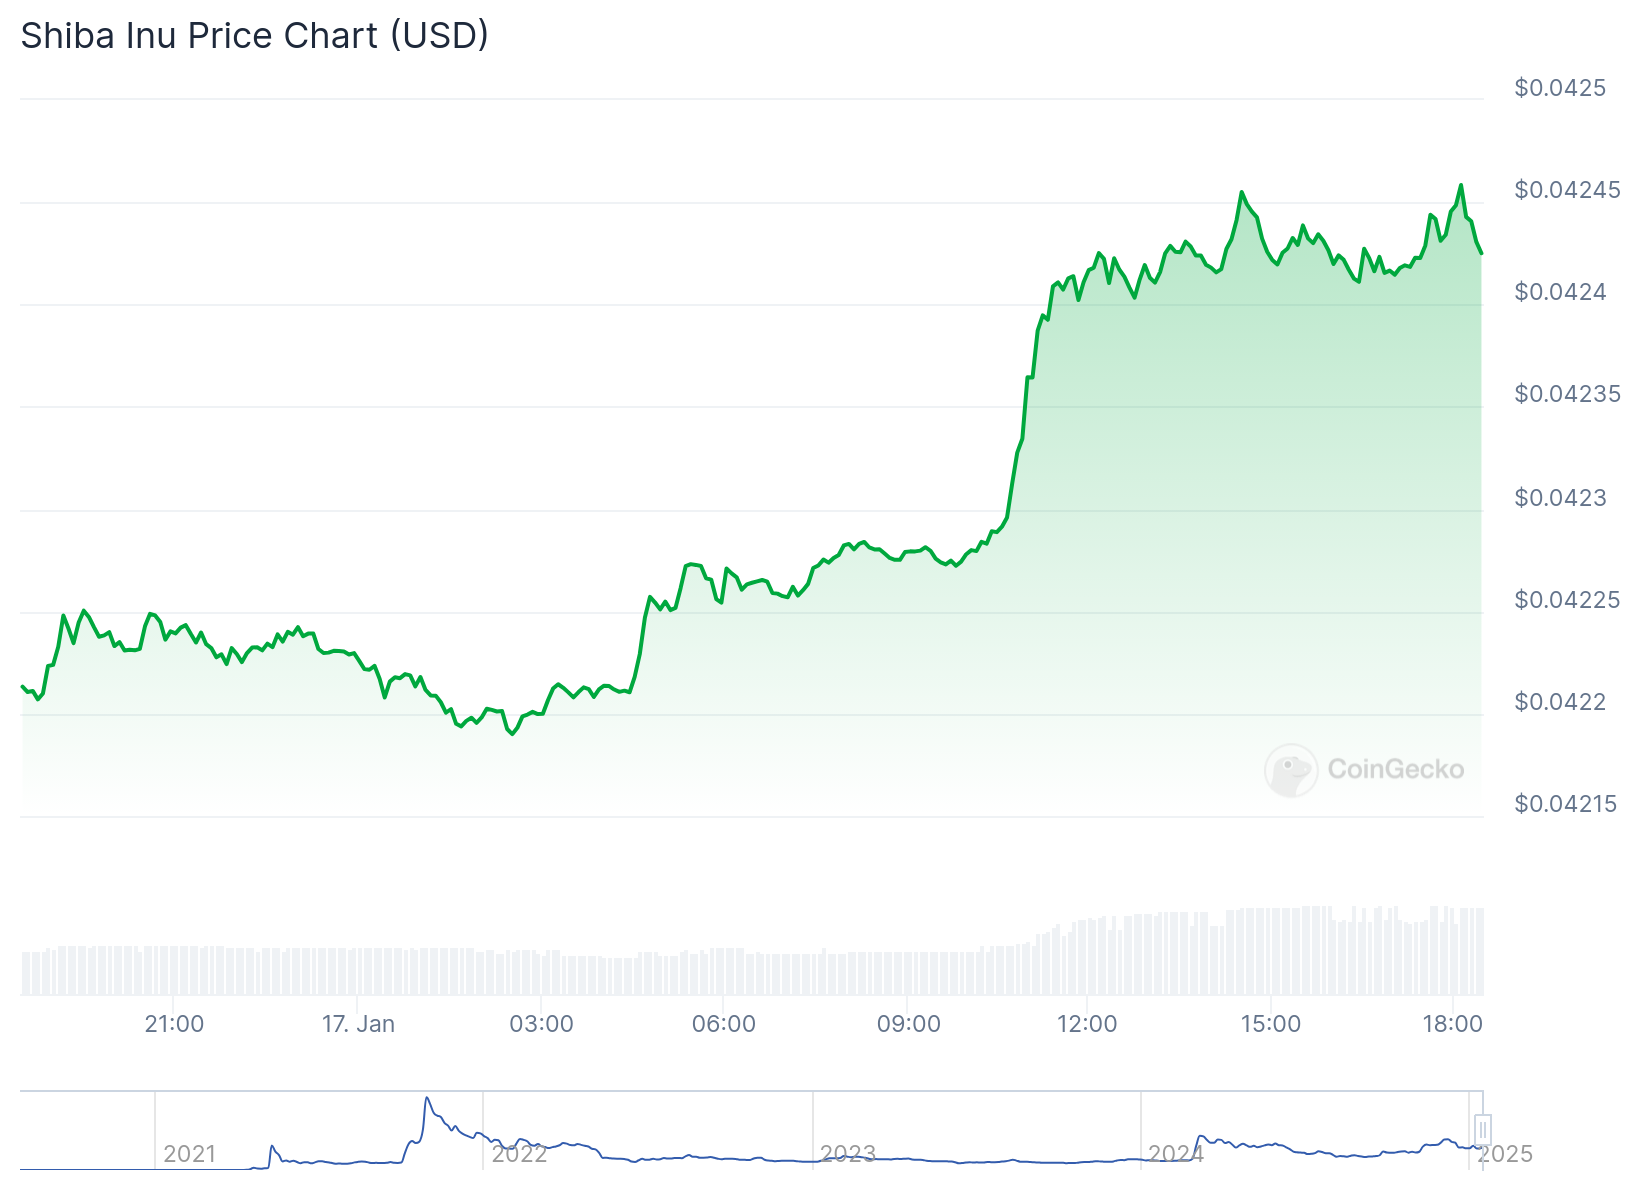
Task: Click the 12:00 time axis label
Action: pos(1087,1024)
